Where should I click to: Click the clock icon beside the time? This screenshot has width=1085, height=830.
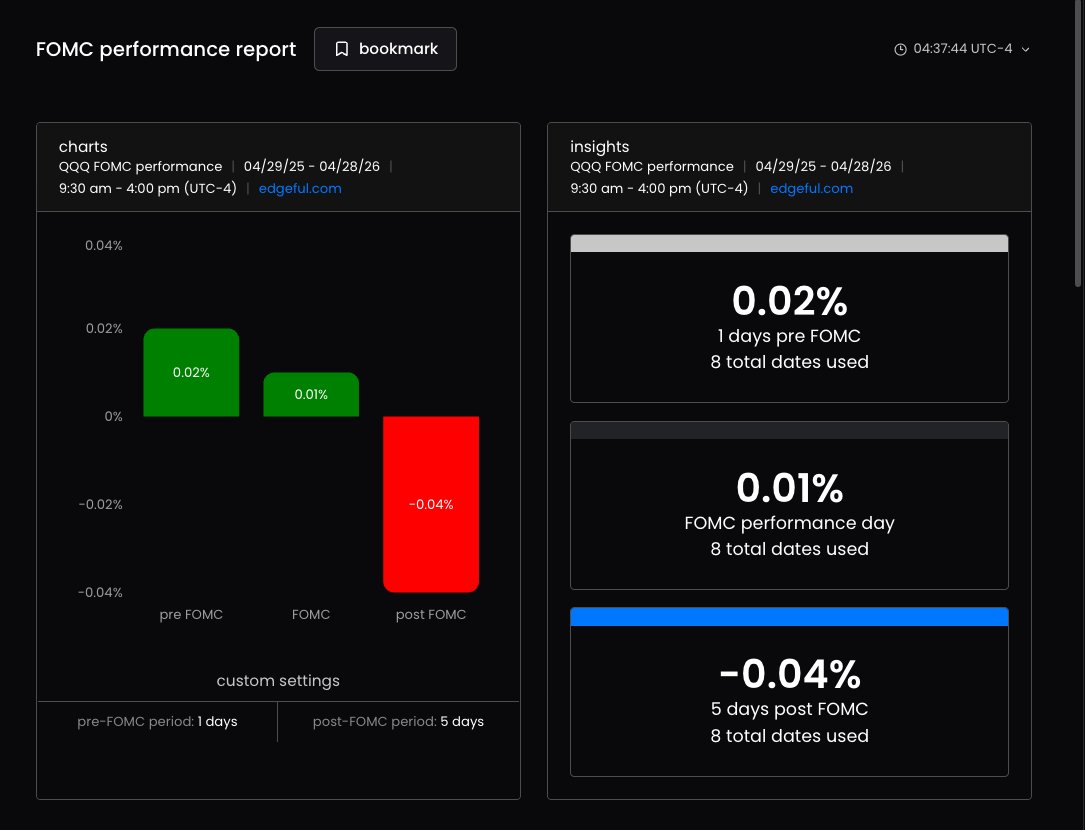[900, 49]
